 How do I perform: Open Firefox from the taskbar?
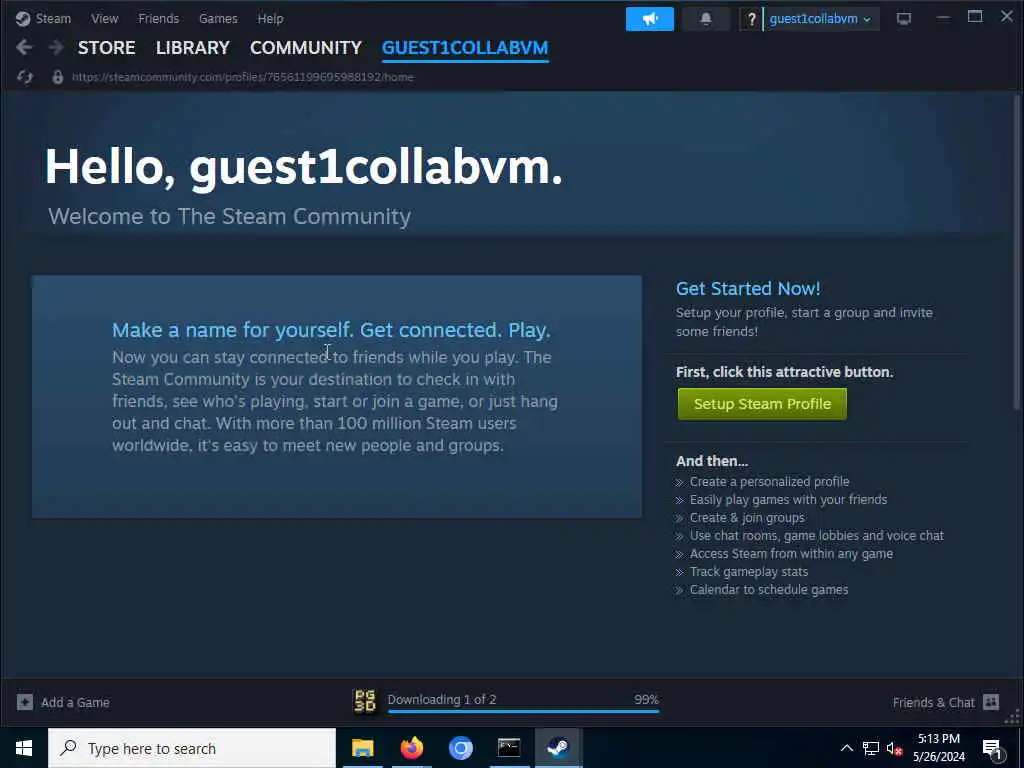(411, 748)
